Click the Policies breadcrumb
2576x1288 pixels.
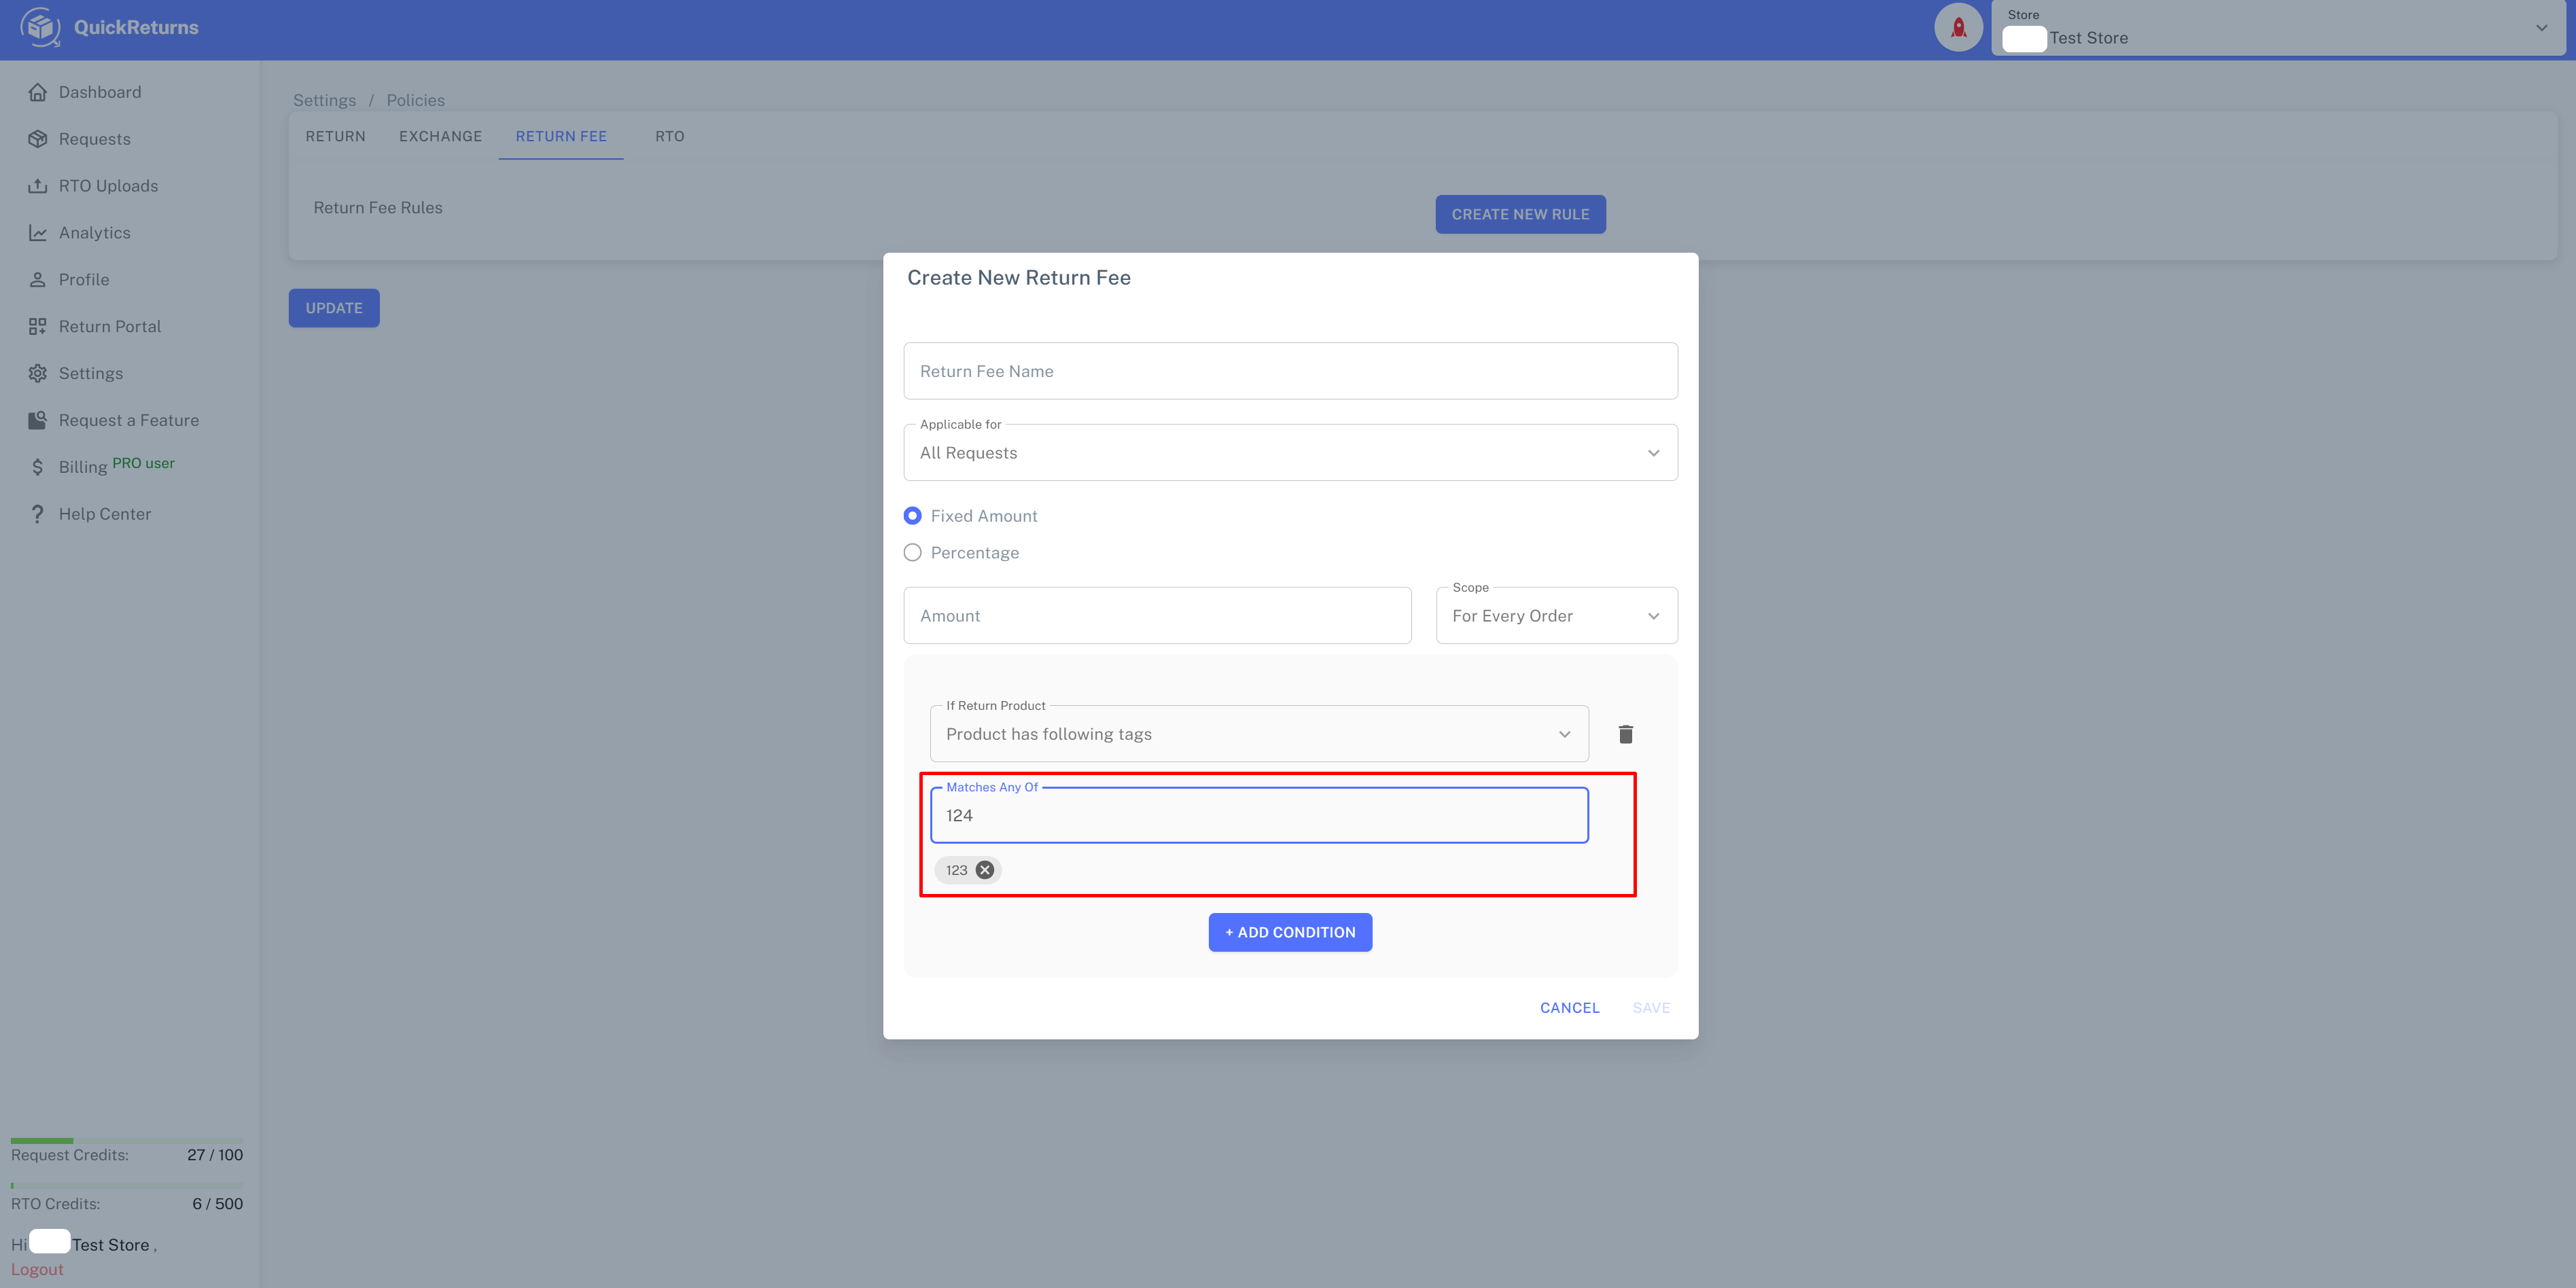[x=416, y=100]
